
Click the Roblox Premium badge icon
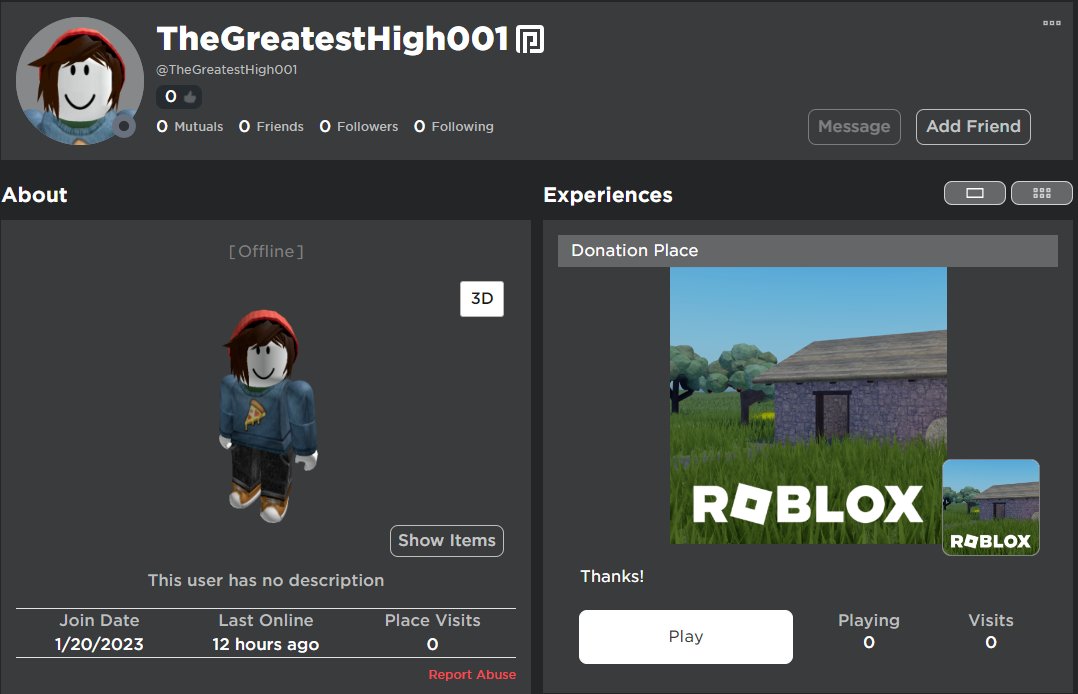pyautogui.click(x=530, y=39)
